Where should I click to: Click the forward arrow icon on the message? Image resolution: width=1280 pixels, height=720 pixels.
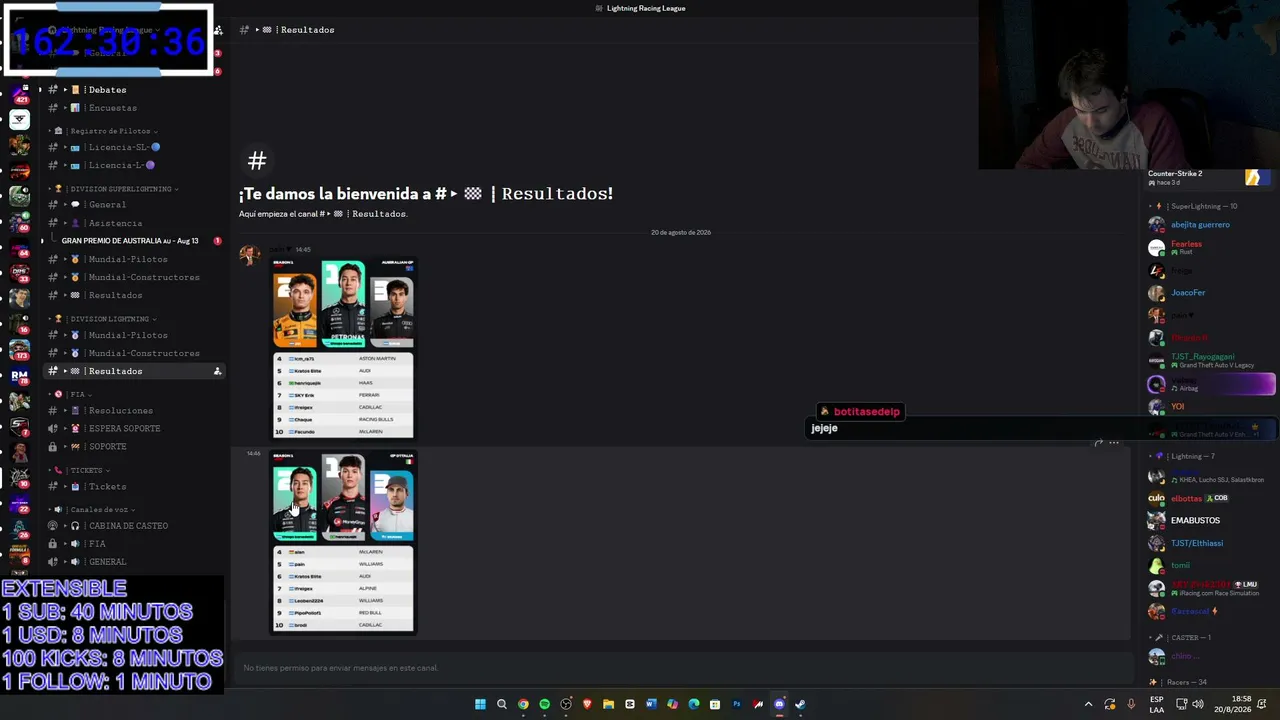click(1098, 443)
